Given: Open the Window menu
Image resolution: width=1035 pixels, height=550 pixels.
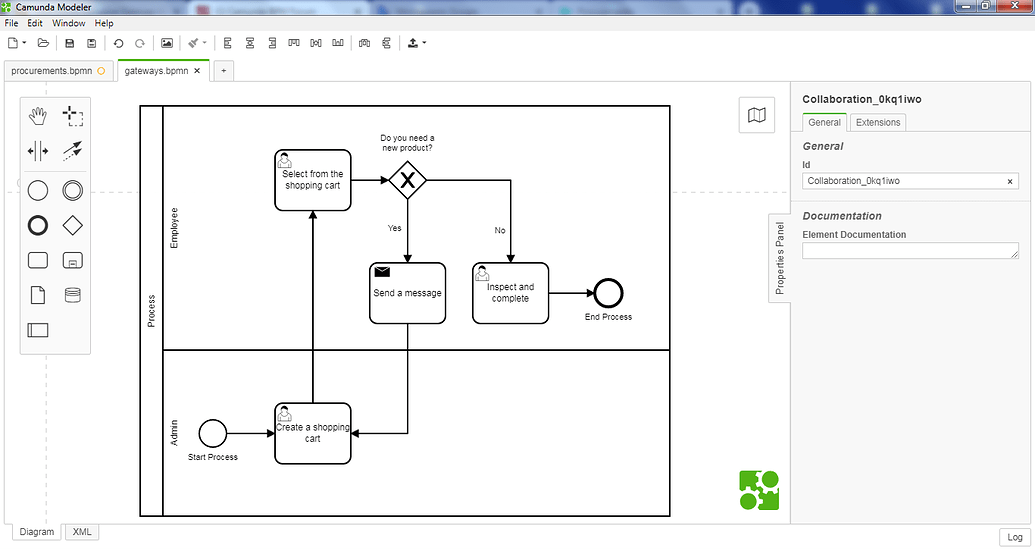Looking at the screenshot, I should (69, 23).
